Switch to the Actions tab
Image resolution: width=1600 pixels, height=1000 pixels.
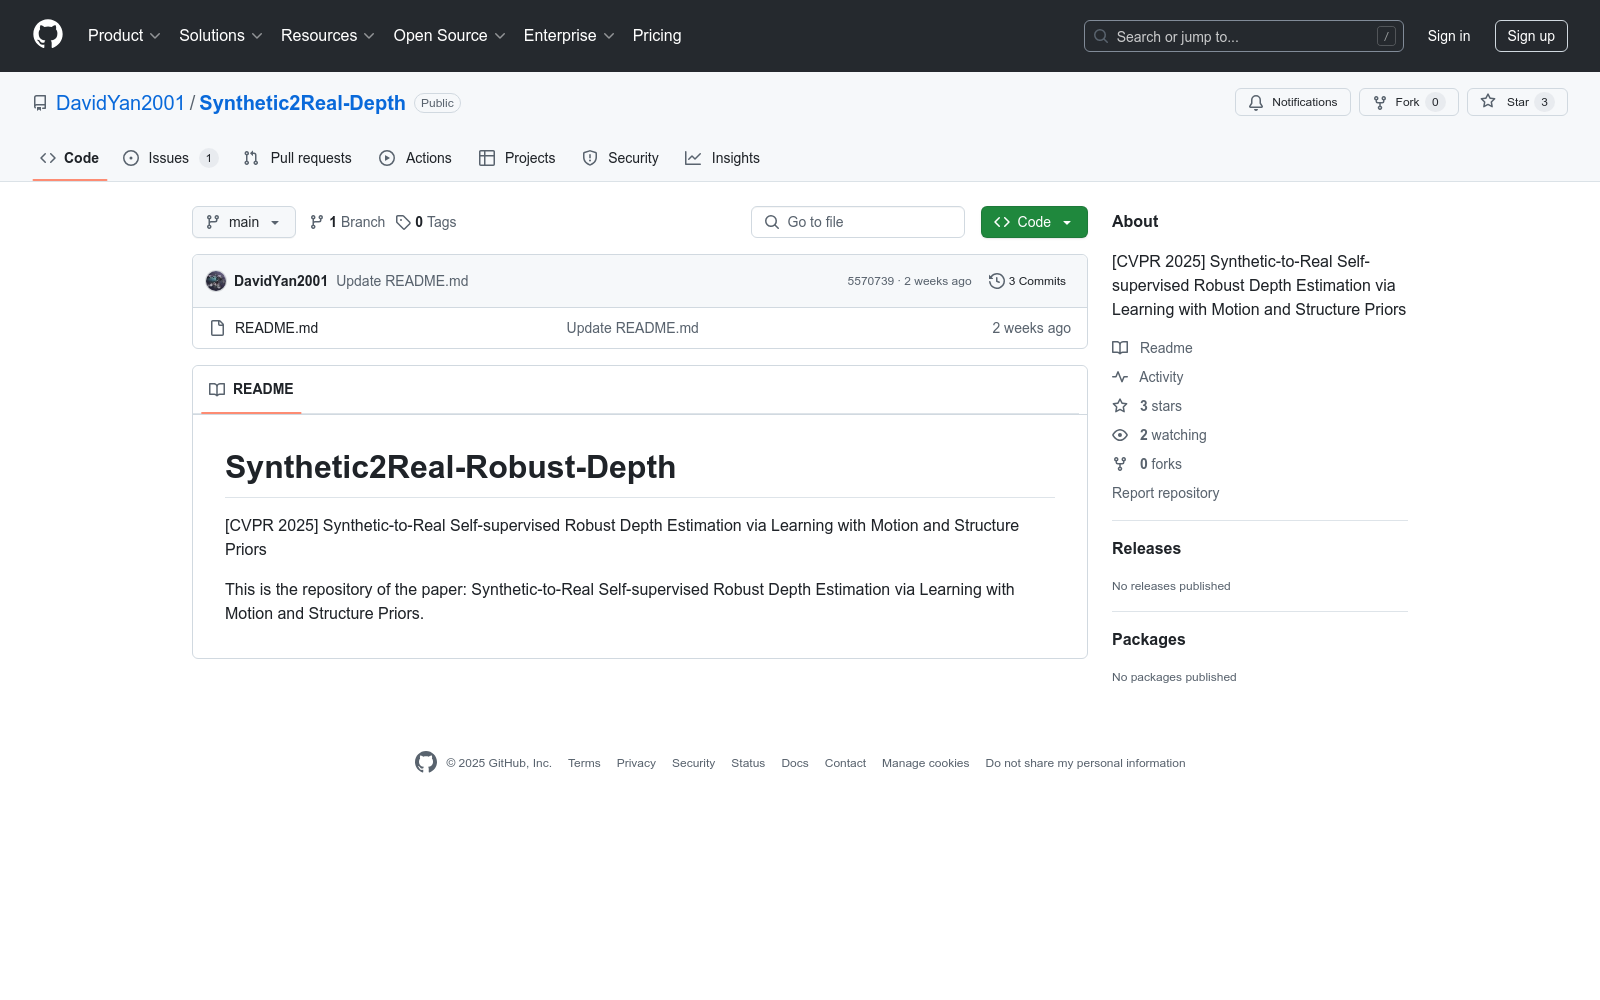(x=415, y=158)
